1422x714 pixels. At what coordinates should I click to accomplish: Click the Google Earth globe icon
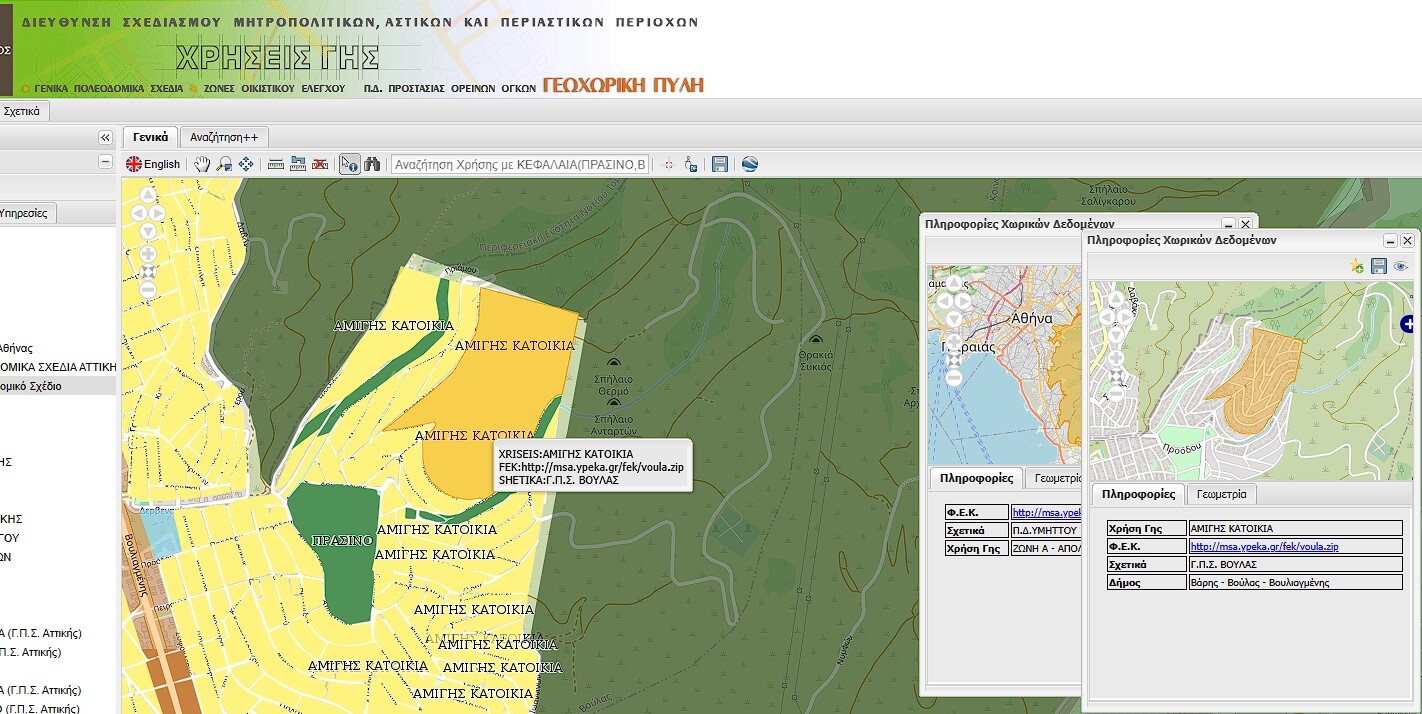[x=749, y=164]
